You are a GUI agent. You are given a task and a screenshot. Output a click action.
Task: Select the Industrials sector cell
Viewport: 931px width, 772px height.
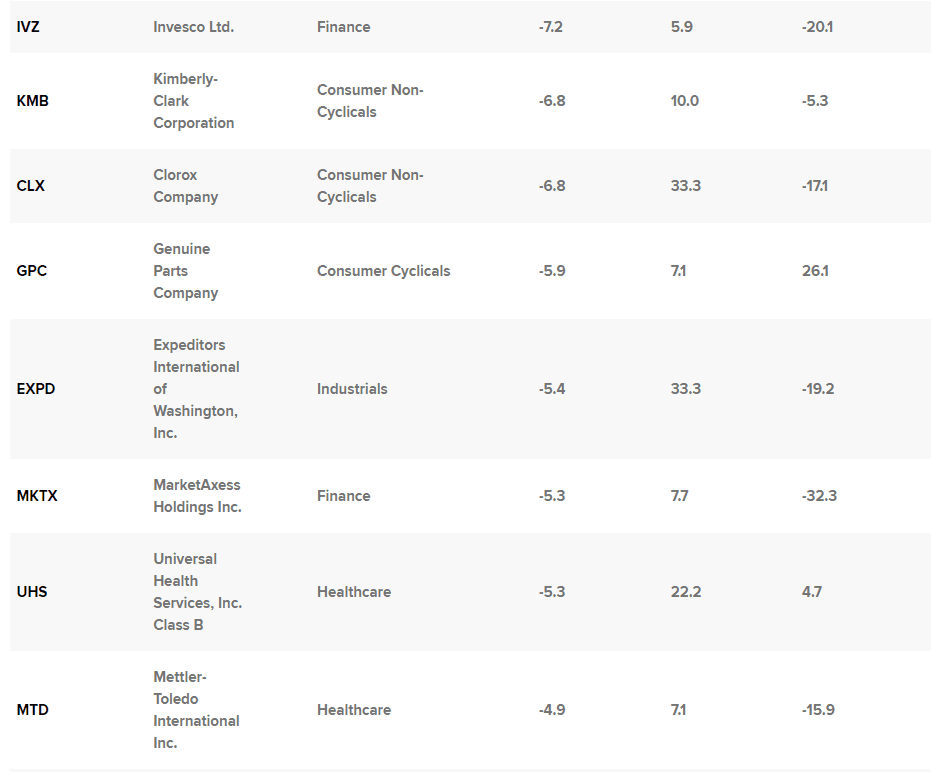352,389
